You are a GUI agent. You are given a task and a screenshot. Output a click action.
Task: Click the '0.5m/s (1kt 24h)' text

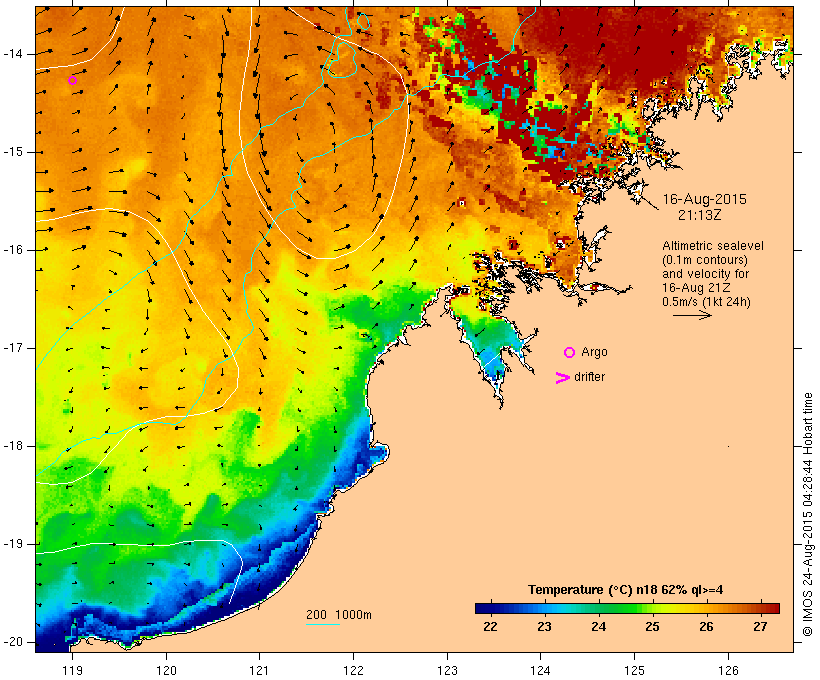coord(706,302)
